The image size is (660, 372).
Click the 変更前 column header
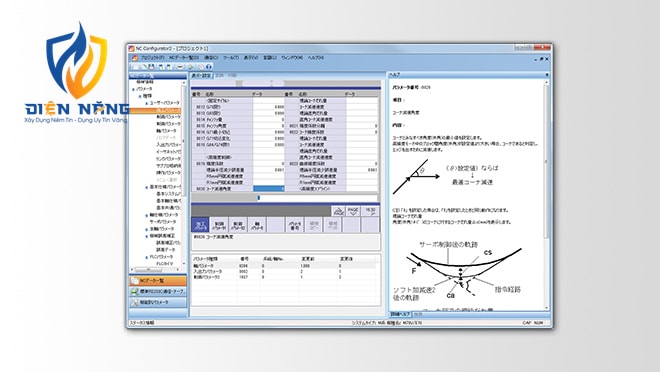(307, 259)
